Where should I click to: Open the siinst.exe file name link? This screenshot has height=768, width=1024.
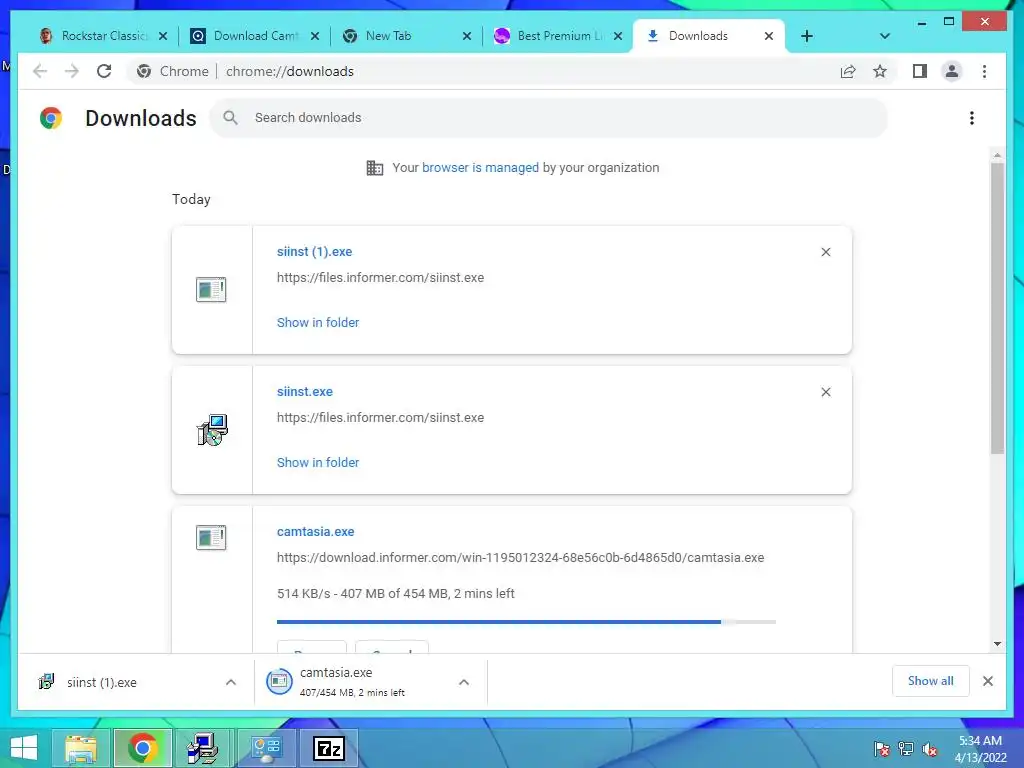pyautogui.click(x=304, y=392)
